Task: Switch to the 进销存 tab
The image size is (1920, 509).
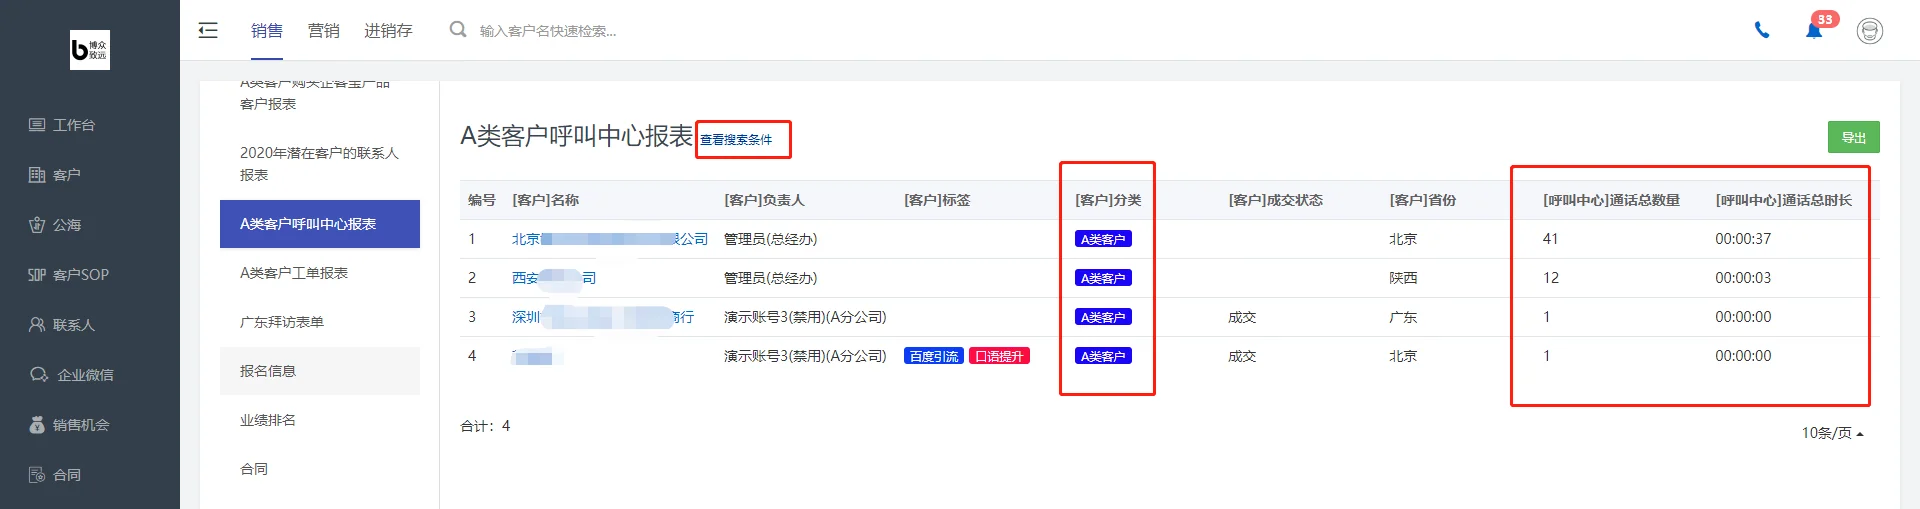Action: point(388,31)
